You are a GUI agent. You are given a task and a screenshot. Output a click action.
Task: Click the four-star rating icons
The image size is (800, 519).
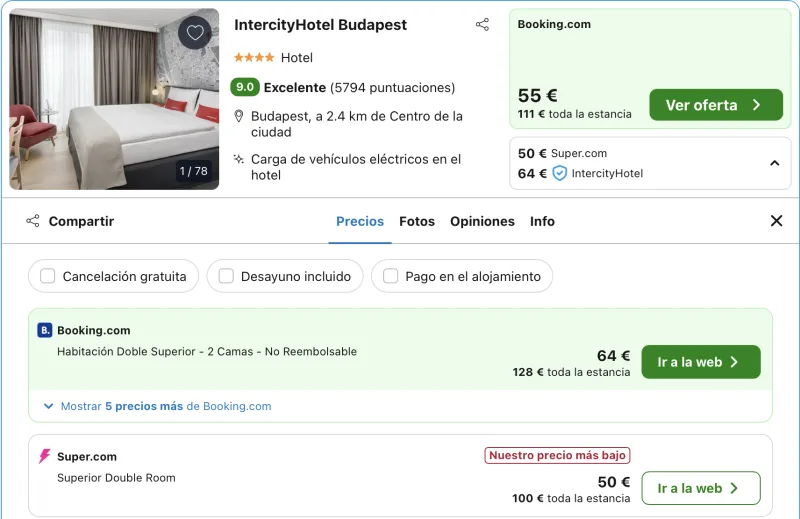254,58
